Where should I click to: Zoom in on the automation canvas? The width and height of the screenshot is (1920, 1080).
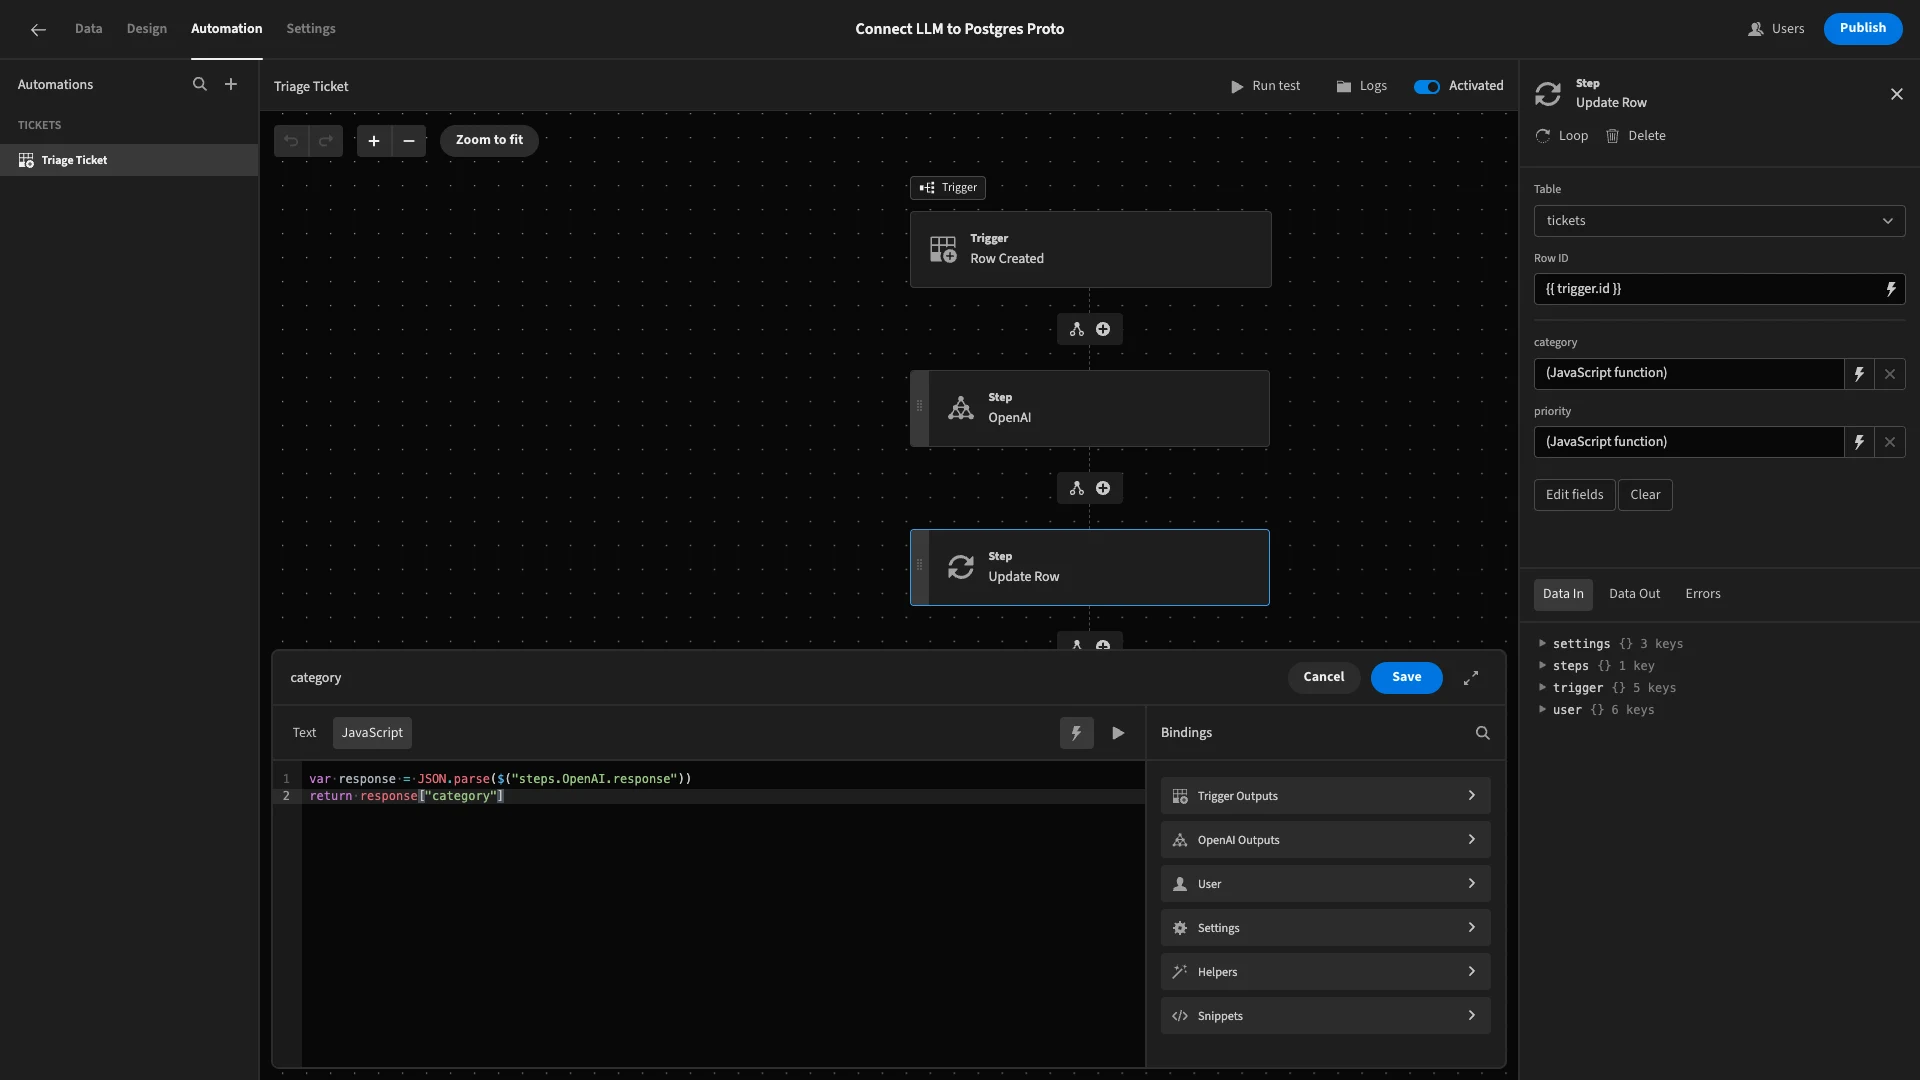click(x=374, y=141)
